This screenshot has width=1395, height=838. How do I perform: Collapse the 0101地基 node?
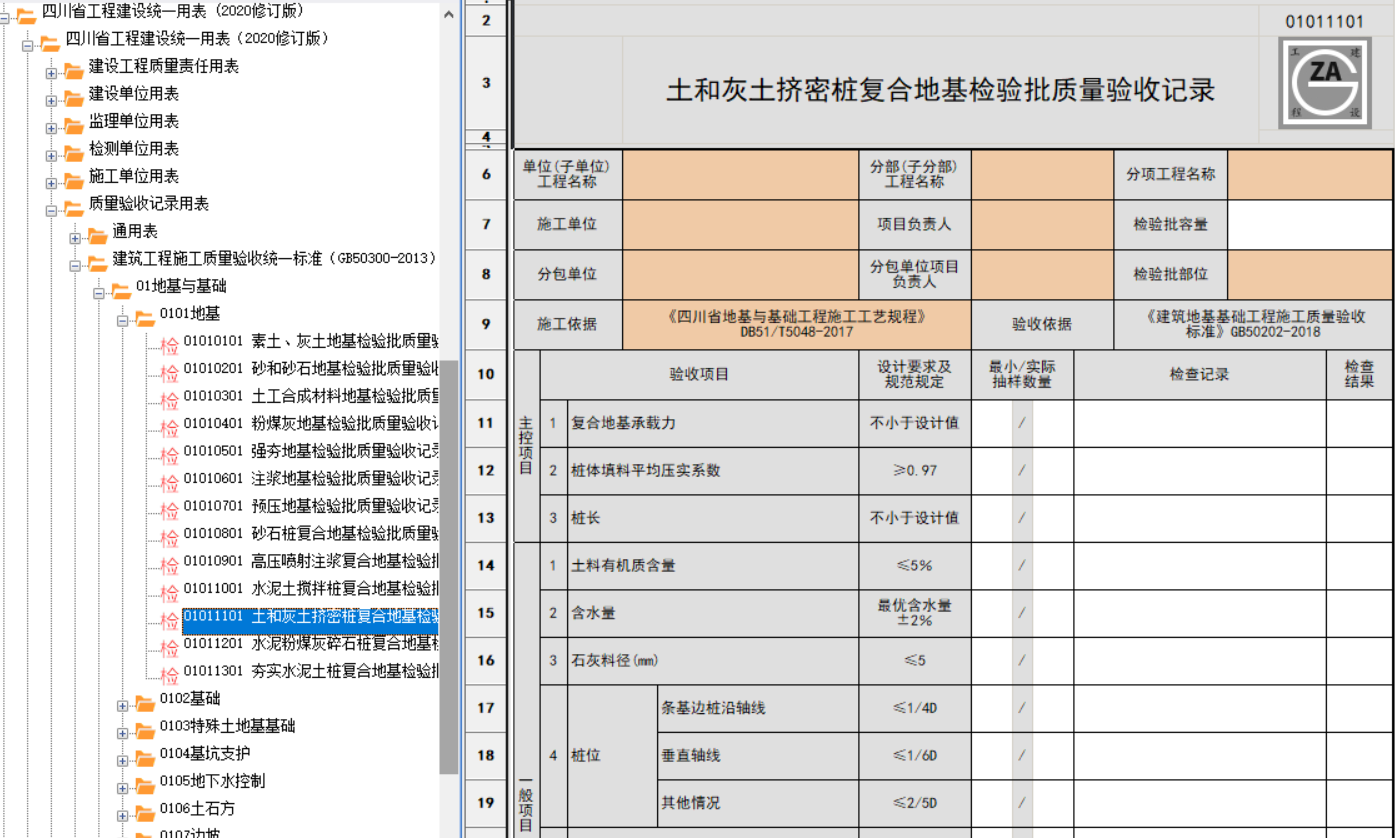[x=122, y=319]
